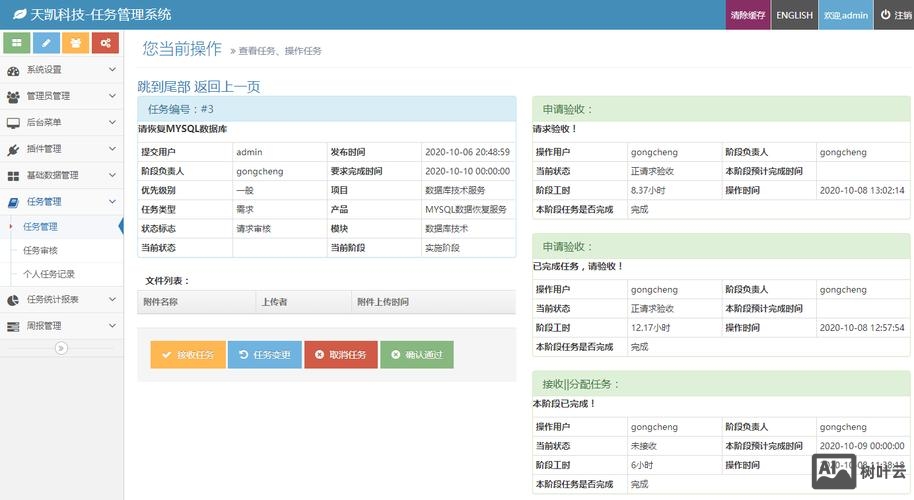Click the server icon beside 周报管理
Image resolution: width=914 pixels, height=500 pixels.
[x=13, y=326]
